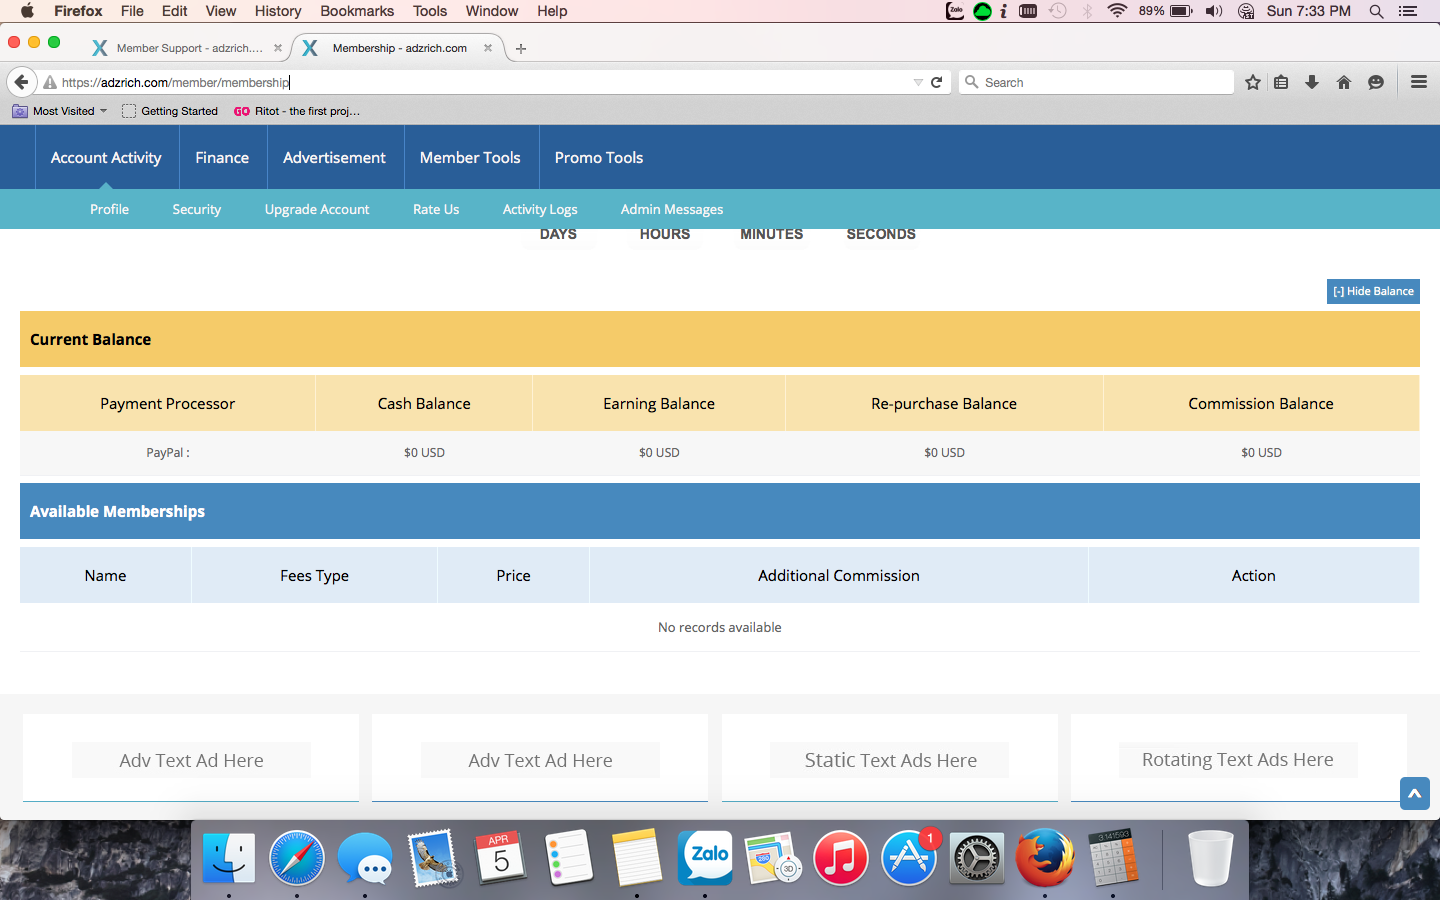Click the Commission Balance column header

[1261, 403]
